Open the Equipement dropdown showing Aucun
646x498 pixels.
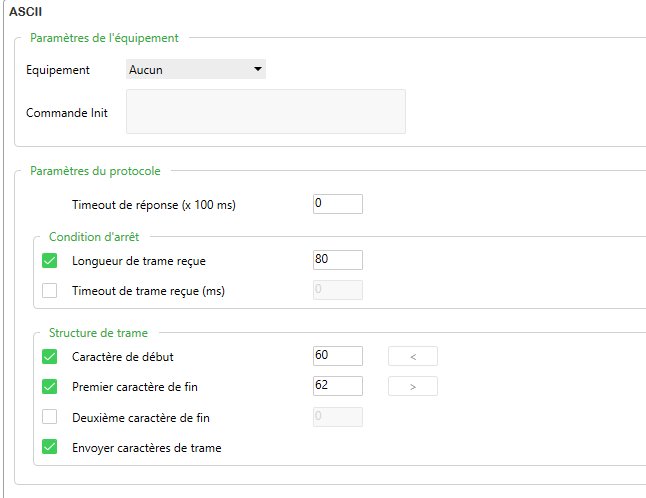(x=196, y=70)
